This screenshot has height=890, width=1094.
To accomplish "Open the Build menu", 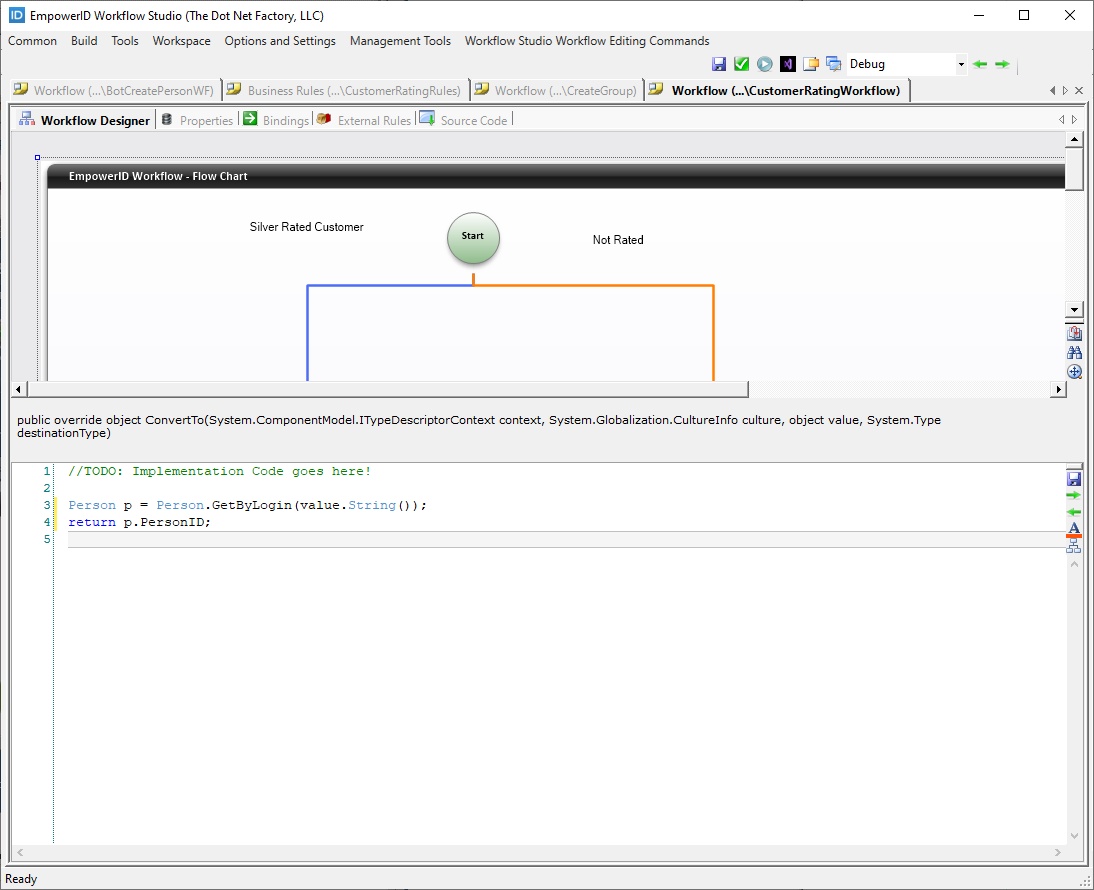I will tap(84, 41).
